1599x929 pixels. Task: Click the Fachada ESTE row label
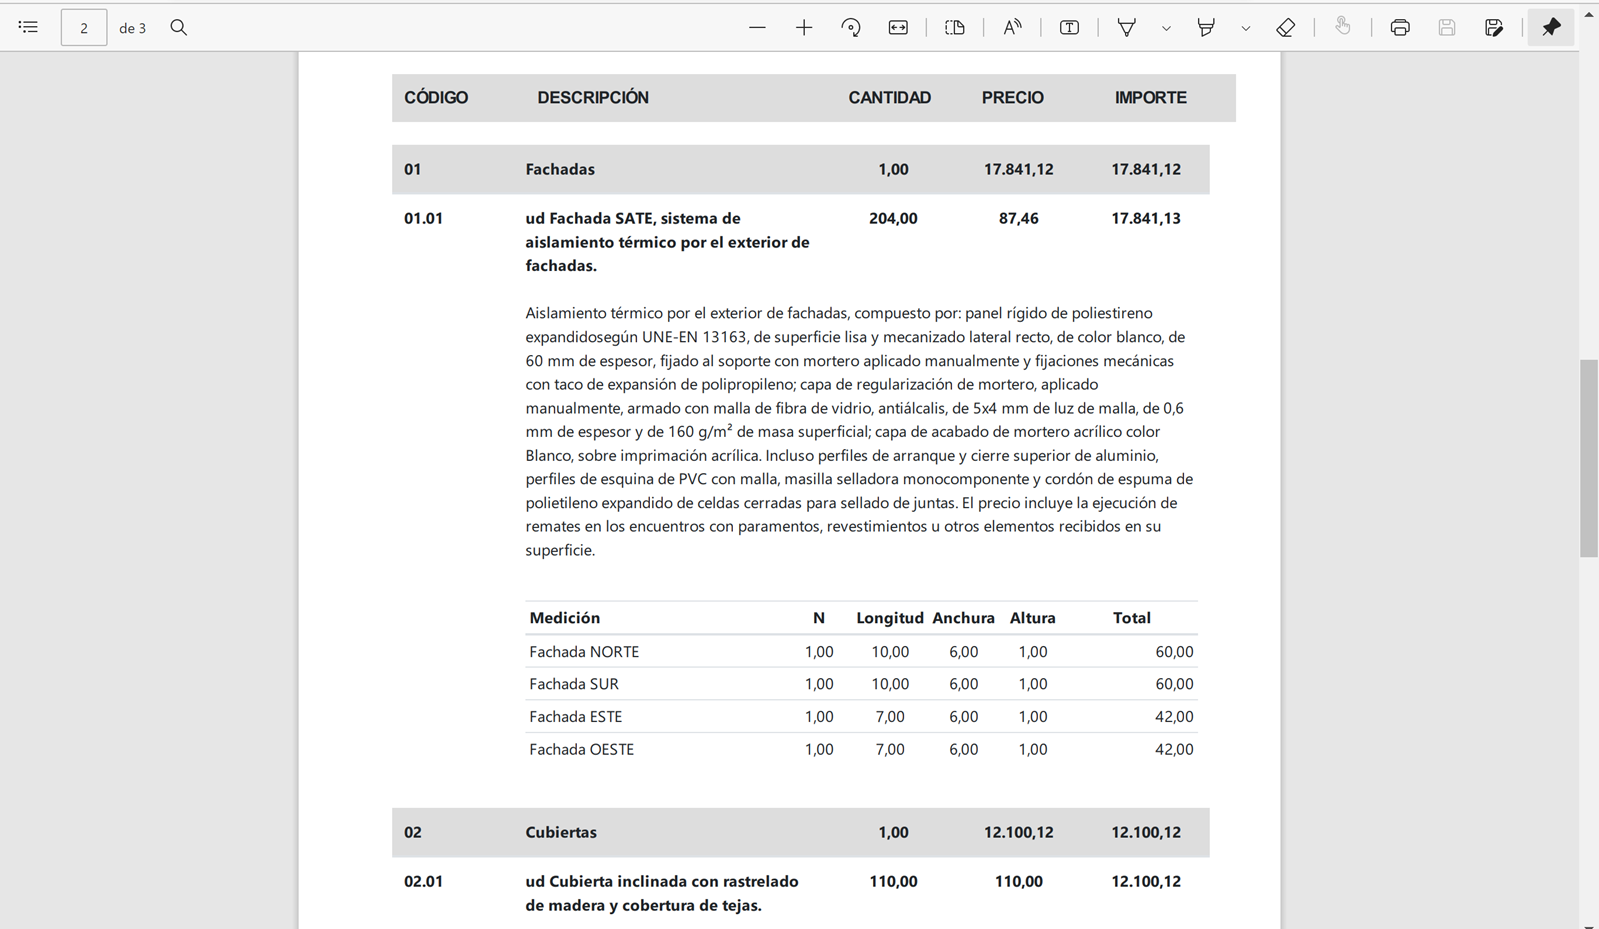click(576, 717)
